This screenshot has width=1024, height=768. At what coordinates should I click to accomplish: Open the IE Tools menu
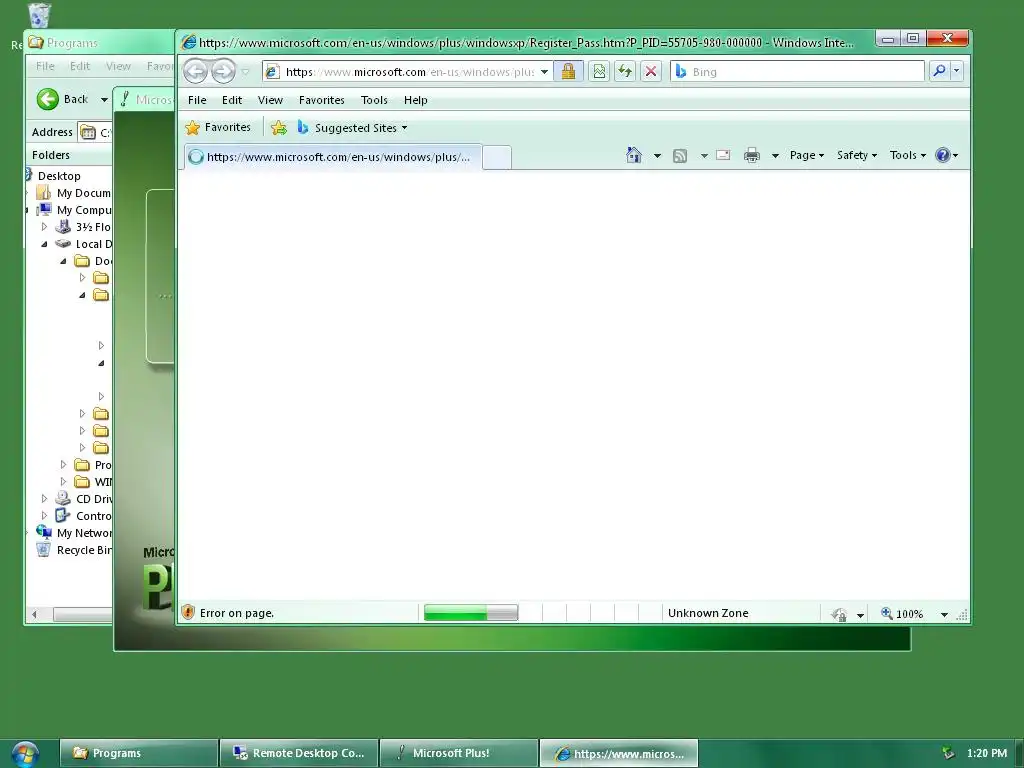[374, 100]
